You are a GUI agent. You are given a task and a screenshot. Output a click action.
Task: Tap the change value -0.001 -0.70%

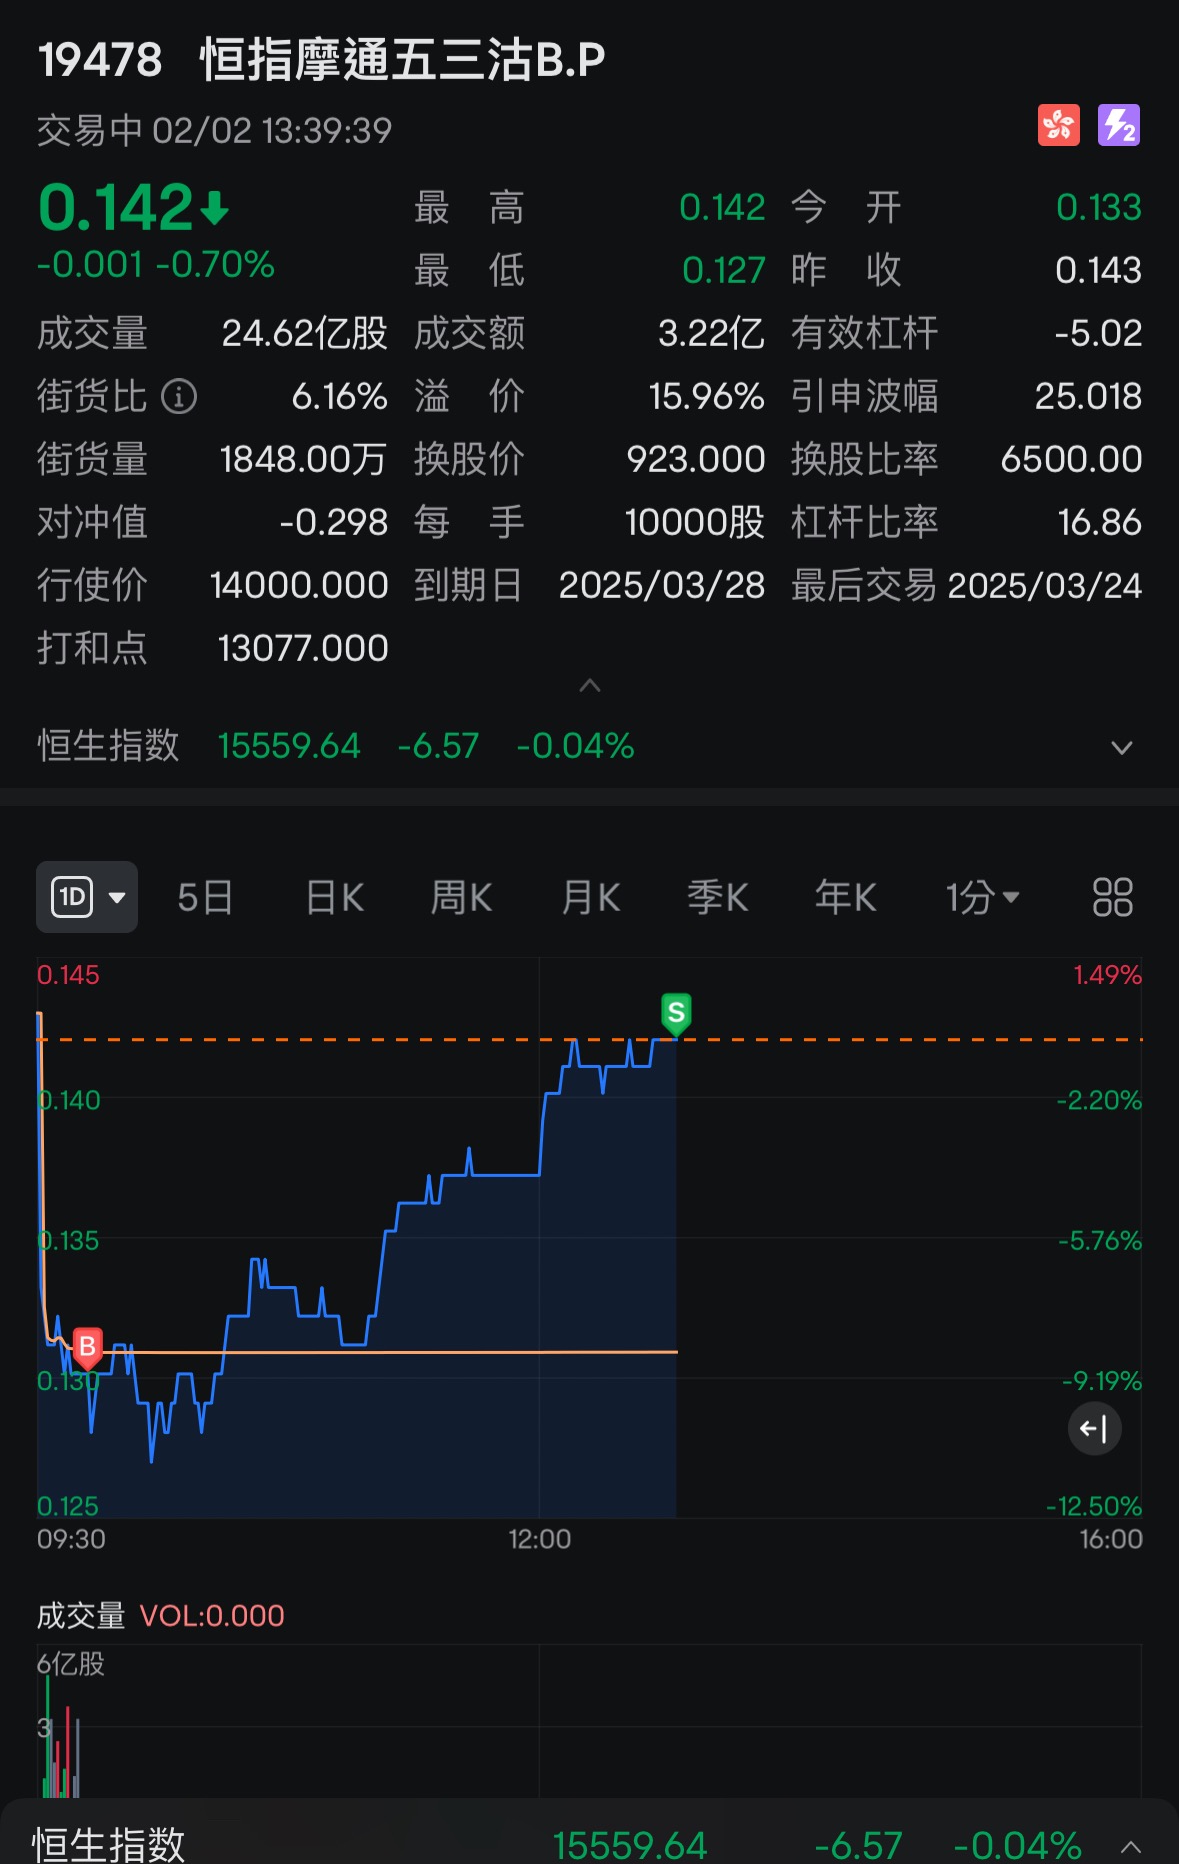click(156, 264)
